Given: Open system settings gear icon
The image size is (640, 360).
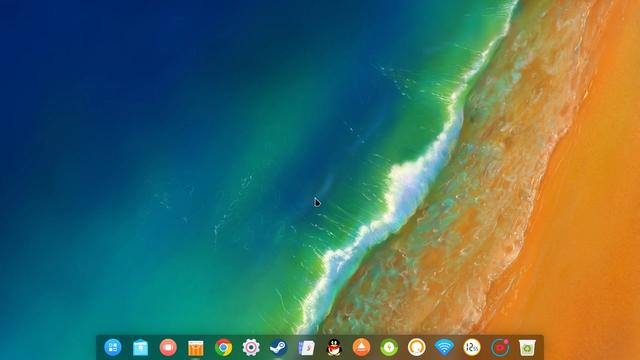Looking at the screenshot, I should click(x=251, y=347).
